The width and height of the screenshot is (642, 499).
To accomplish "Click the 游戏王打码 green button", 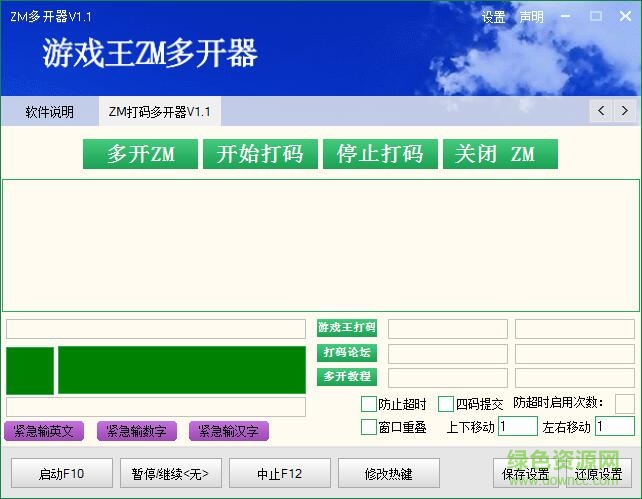I will 347,327.
